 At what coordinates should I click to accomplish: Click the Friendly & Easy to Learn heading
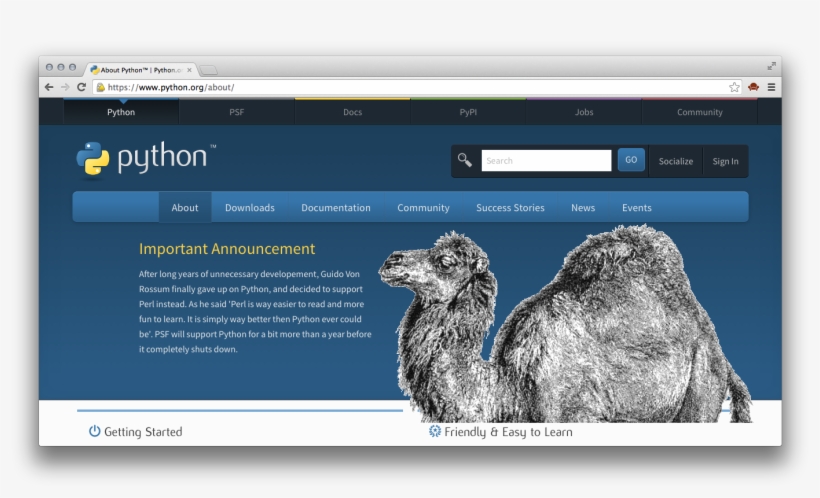[508, 432]
